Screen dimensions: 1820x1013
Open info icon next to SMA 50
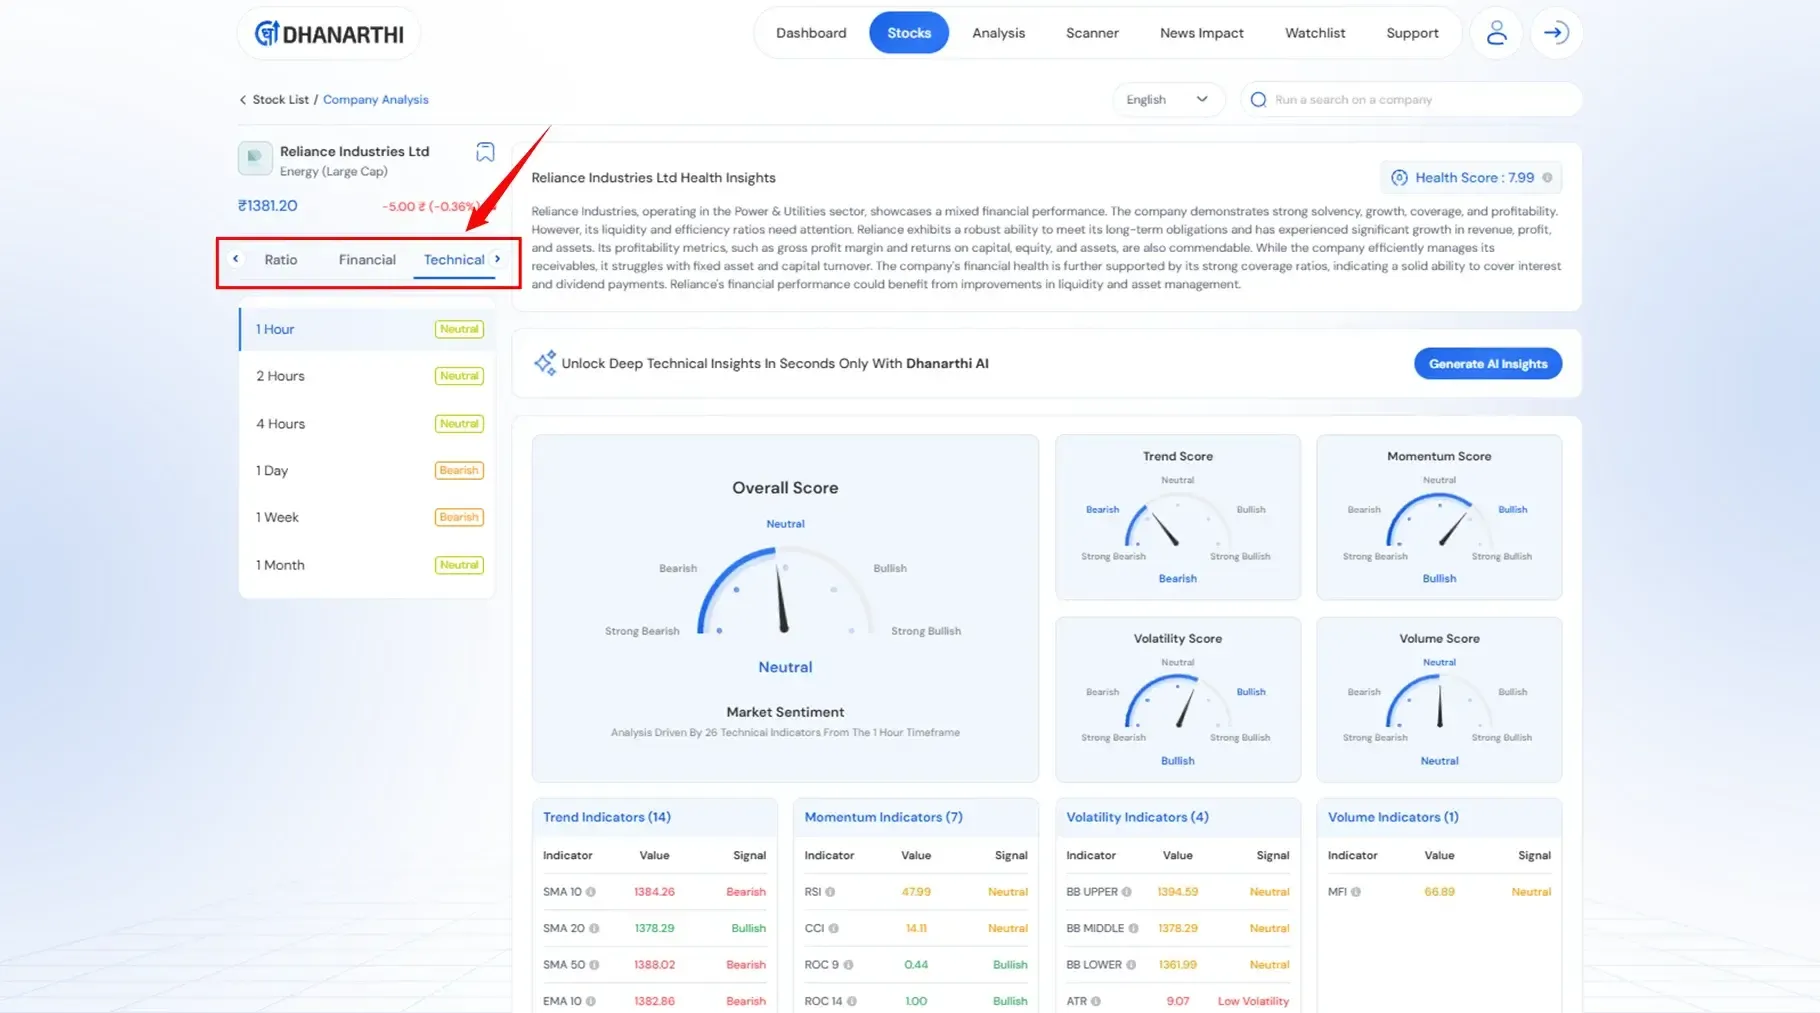click(x=594, y=965)
